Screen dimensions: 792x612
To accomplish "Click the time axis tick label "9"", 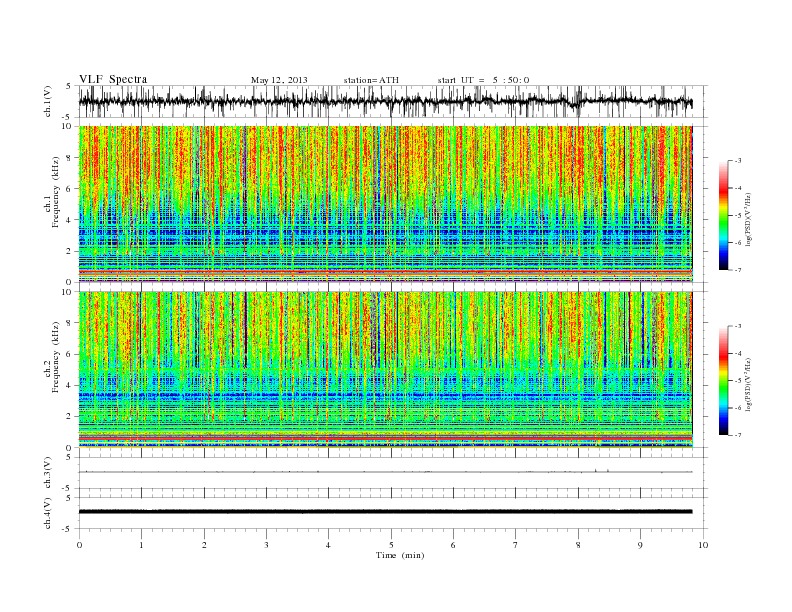I will coord(640,545).
